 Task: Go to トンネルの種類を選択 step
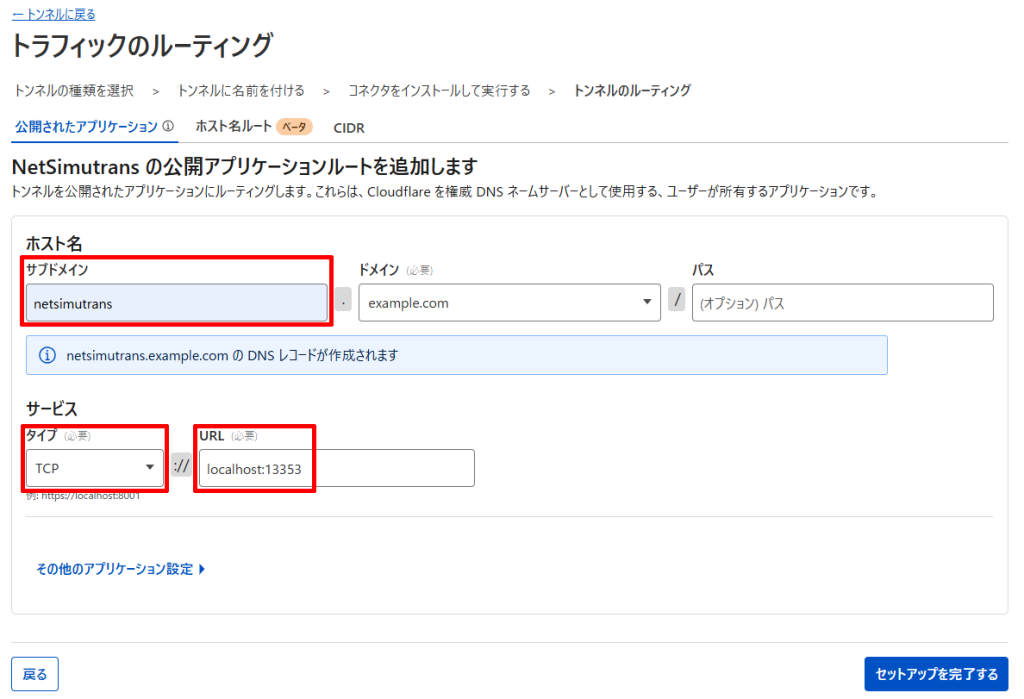tap(74, 91)
